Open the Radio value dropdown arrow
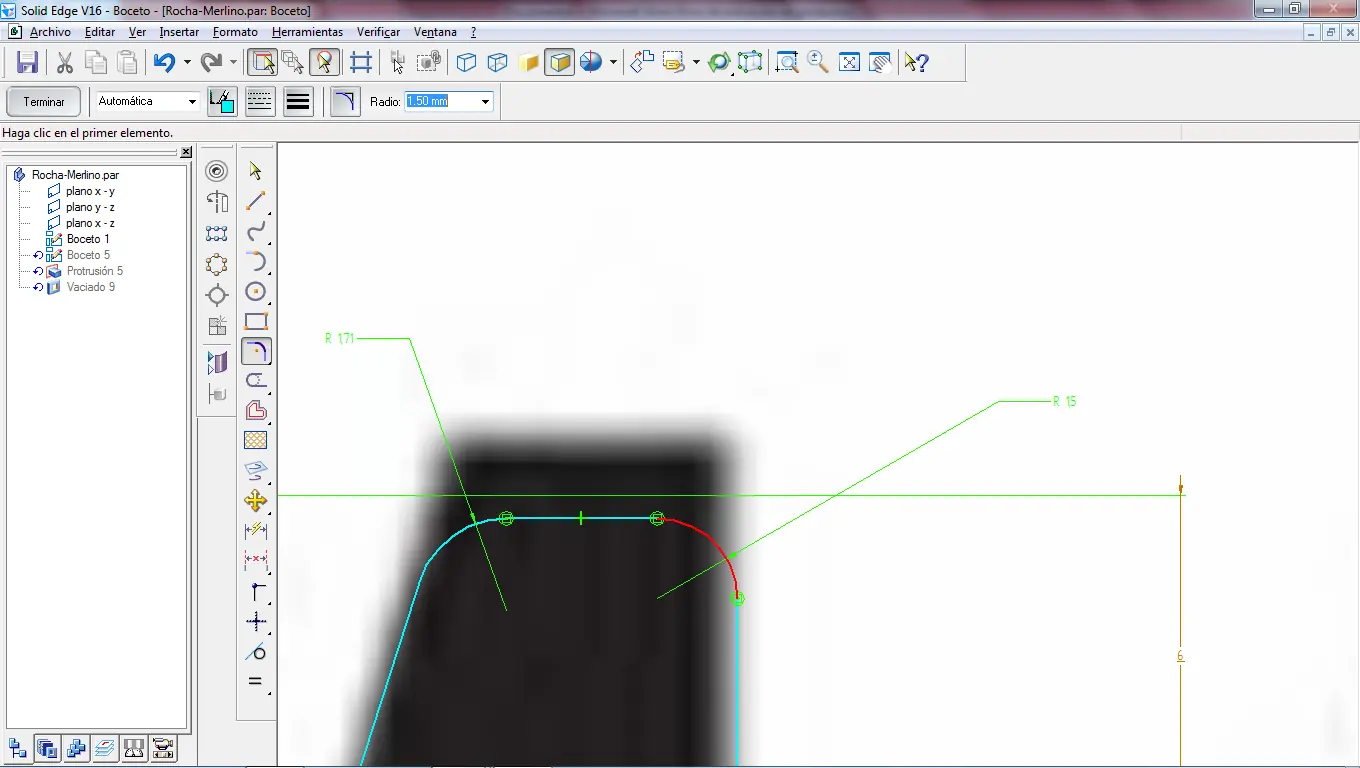1360x768 pixels. (485, 102)
